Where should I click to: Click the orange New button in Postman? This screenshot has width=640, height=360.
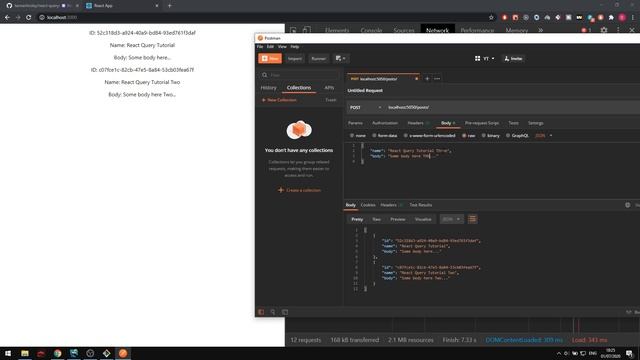[270, 58]
